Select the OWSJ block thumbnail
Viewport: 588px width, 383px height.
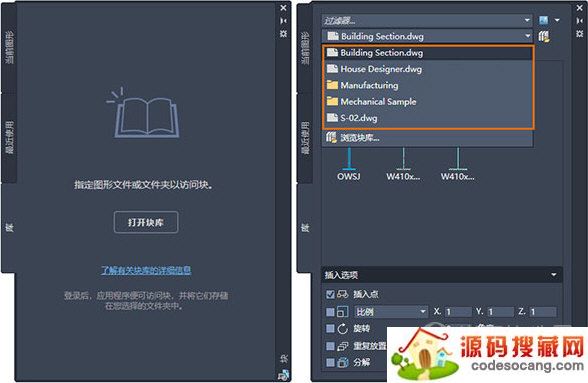349,164
